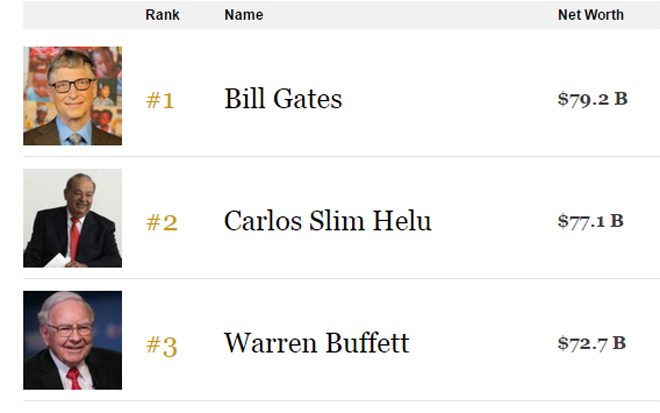
Task: Click the #3 rank label
Action: 161,346
